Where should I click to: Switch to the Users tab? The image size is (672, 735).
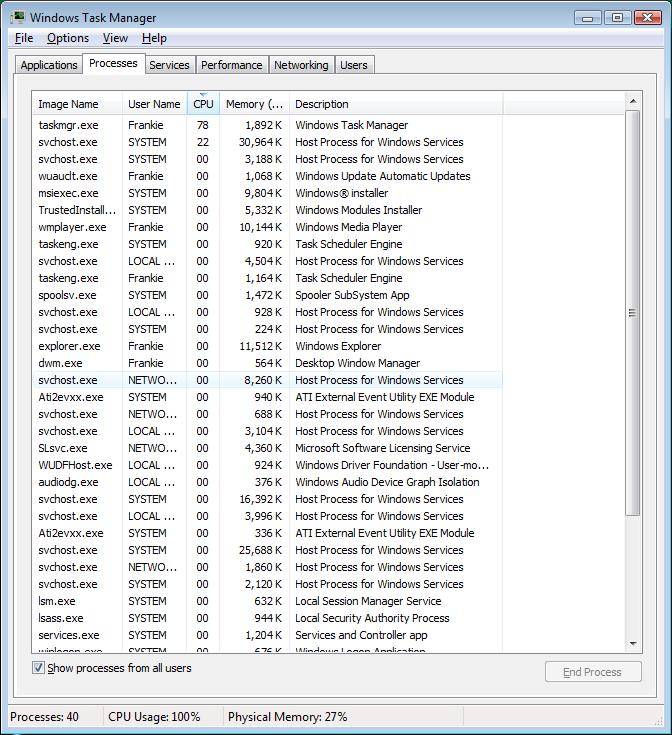tap(354, 65)
